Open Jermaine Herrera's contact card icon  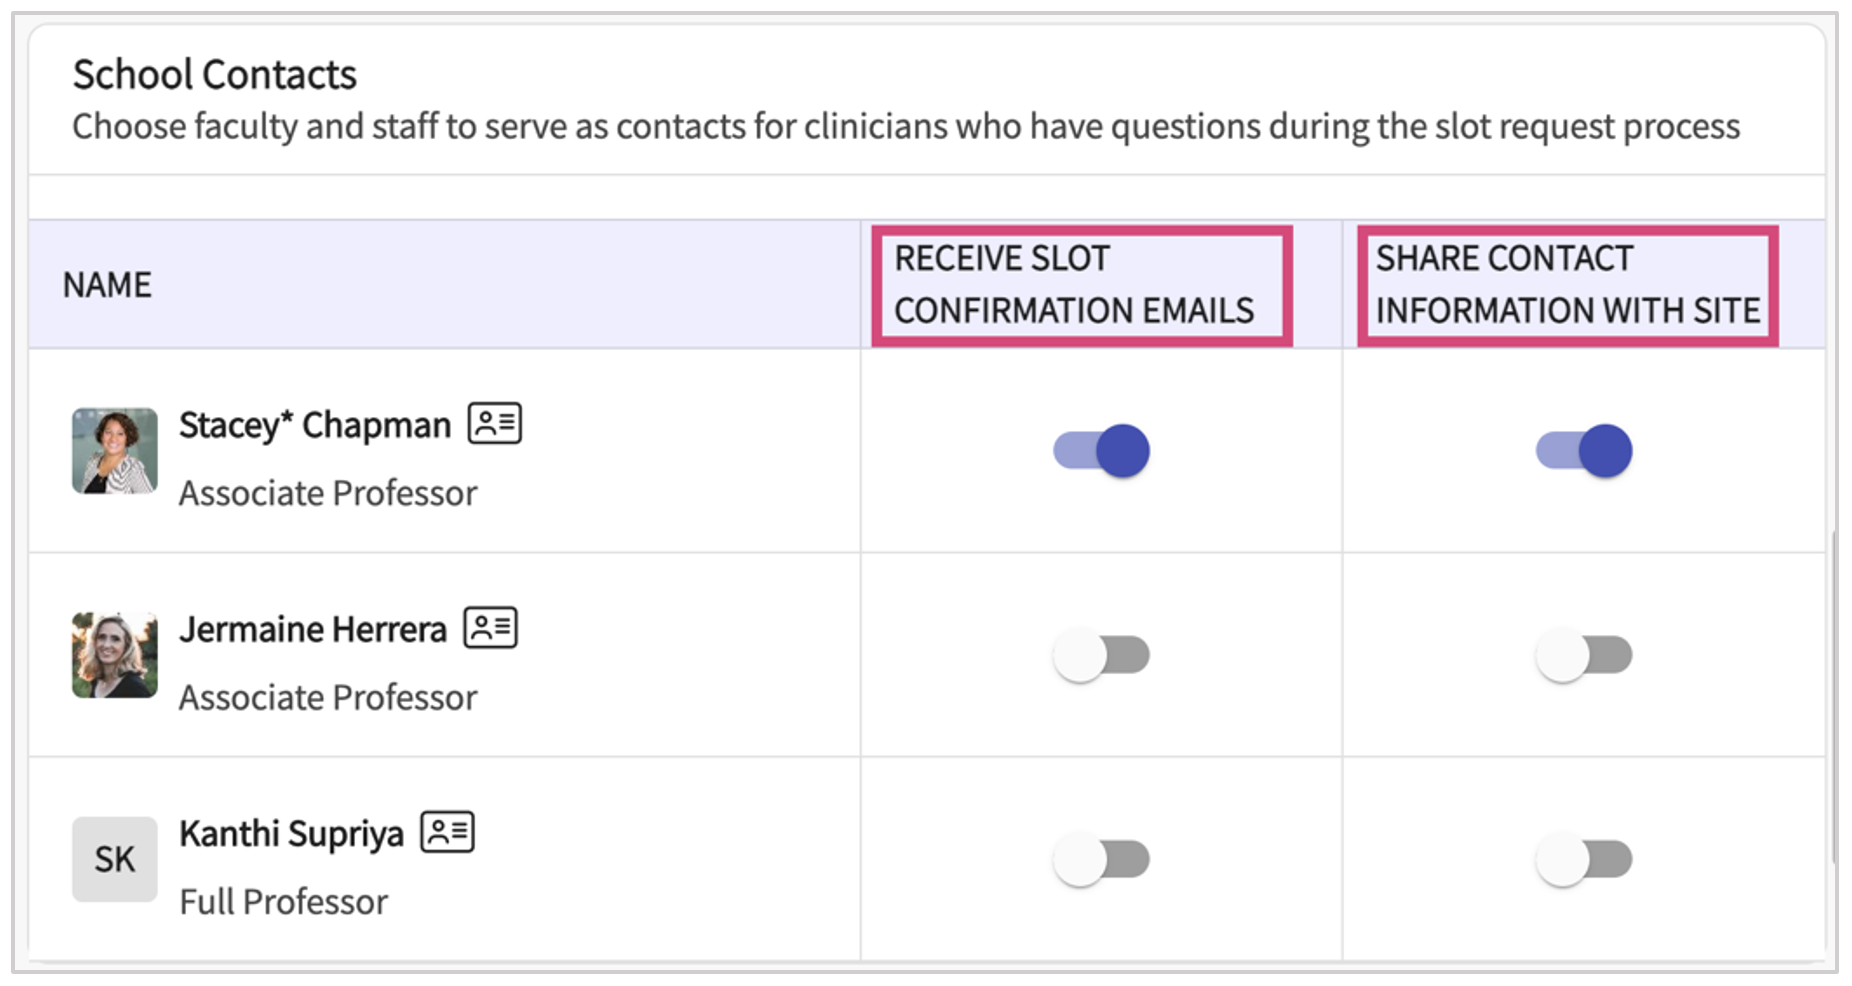(490, 628)
